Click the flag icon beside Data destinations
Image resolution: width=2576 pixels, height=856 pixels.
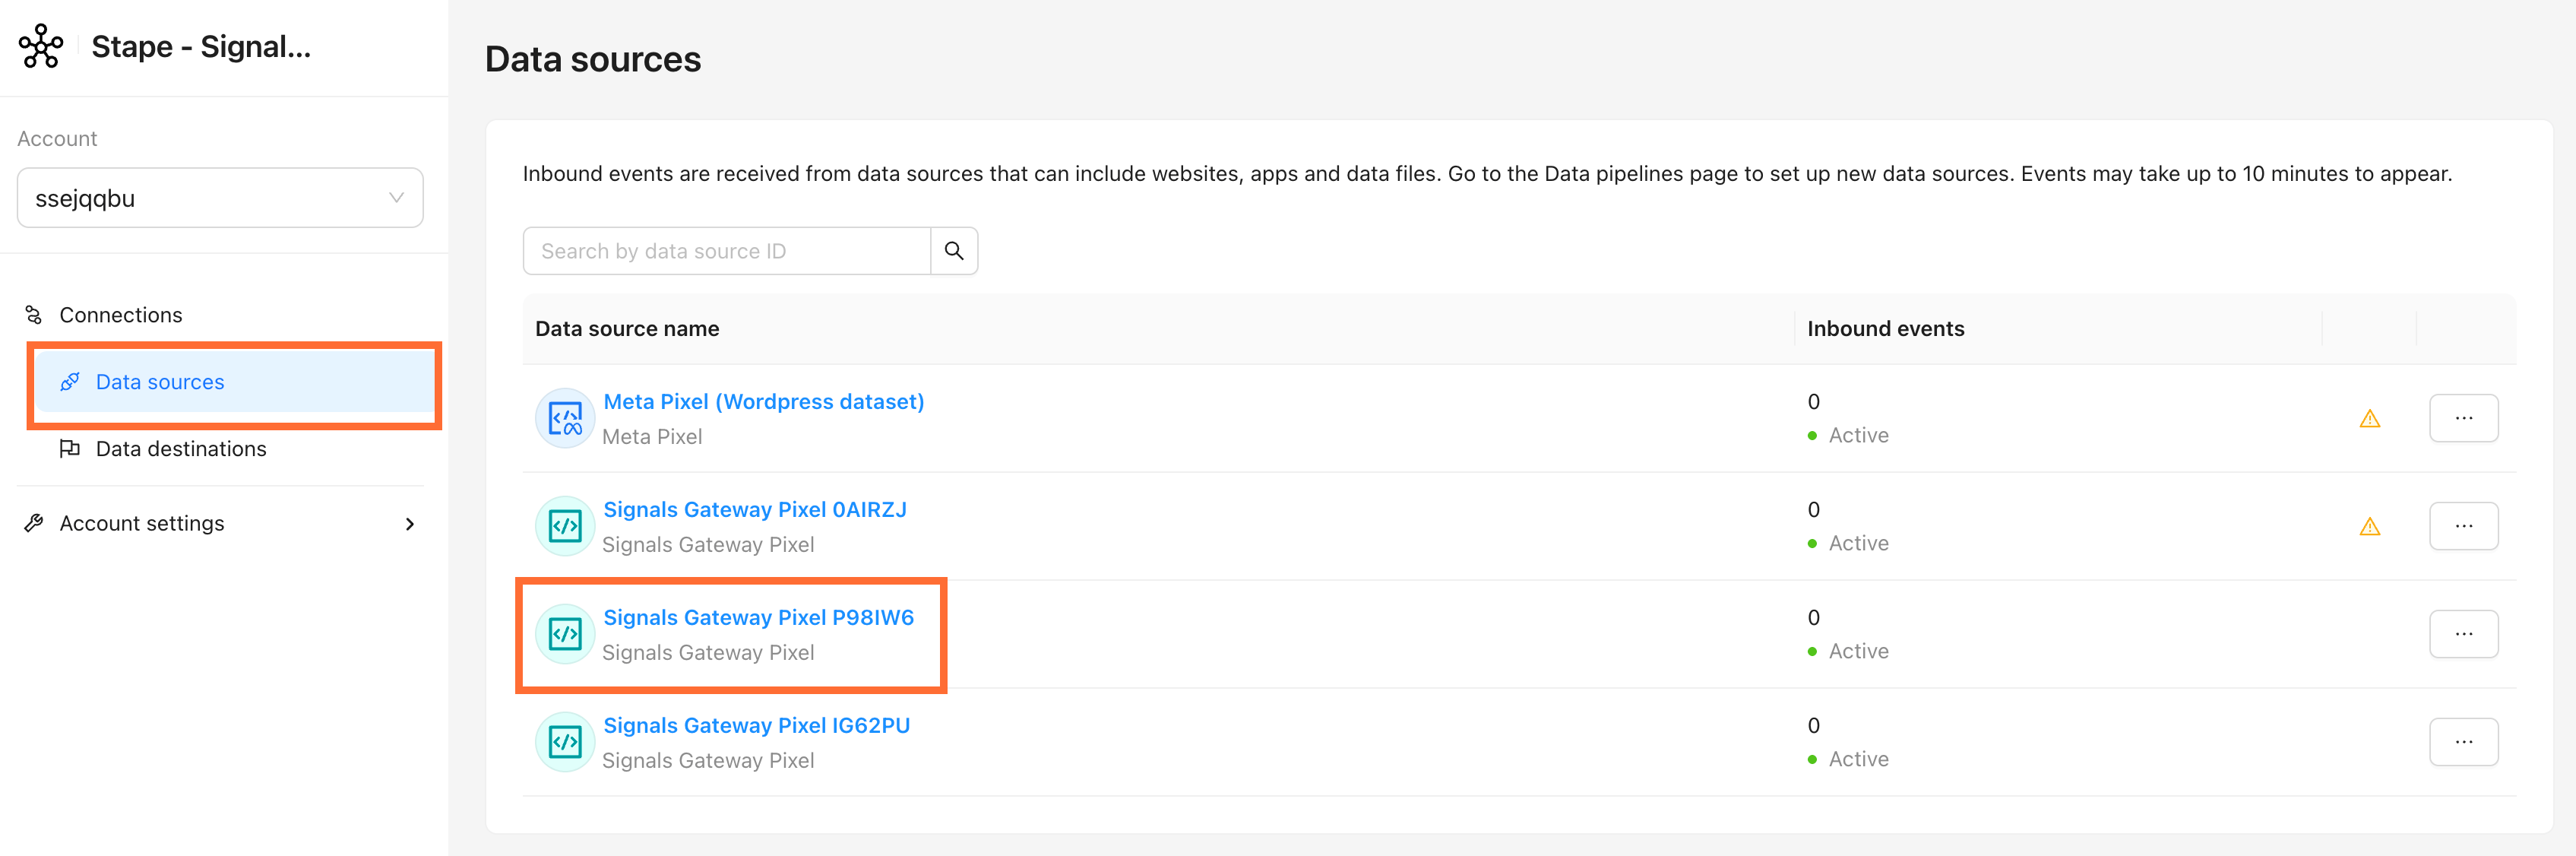(x=69, y=449)
